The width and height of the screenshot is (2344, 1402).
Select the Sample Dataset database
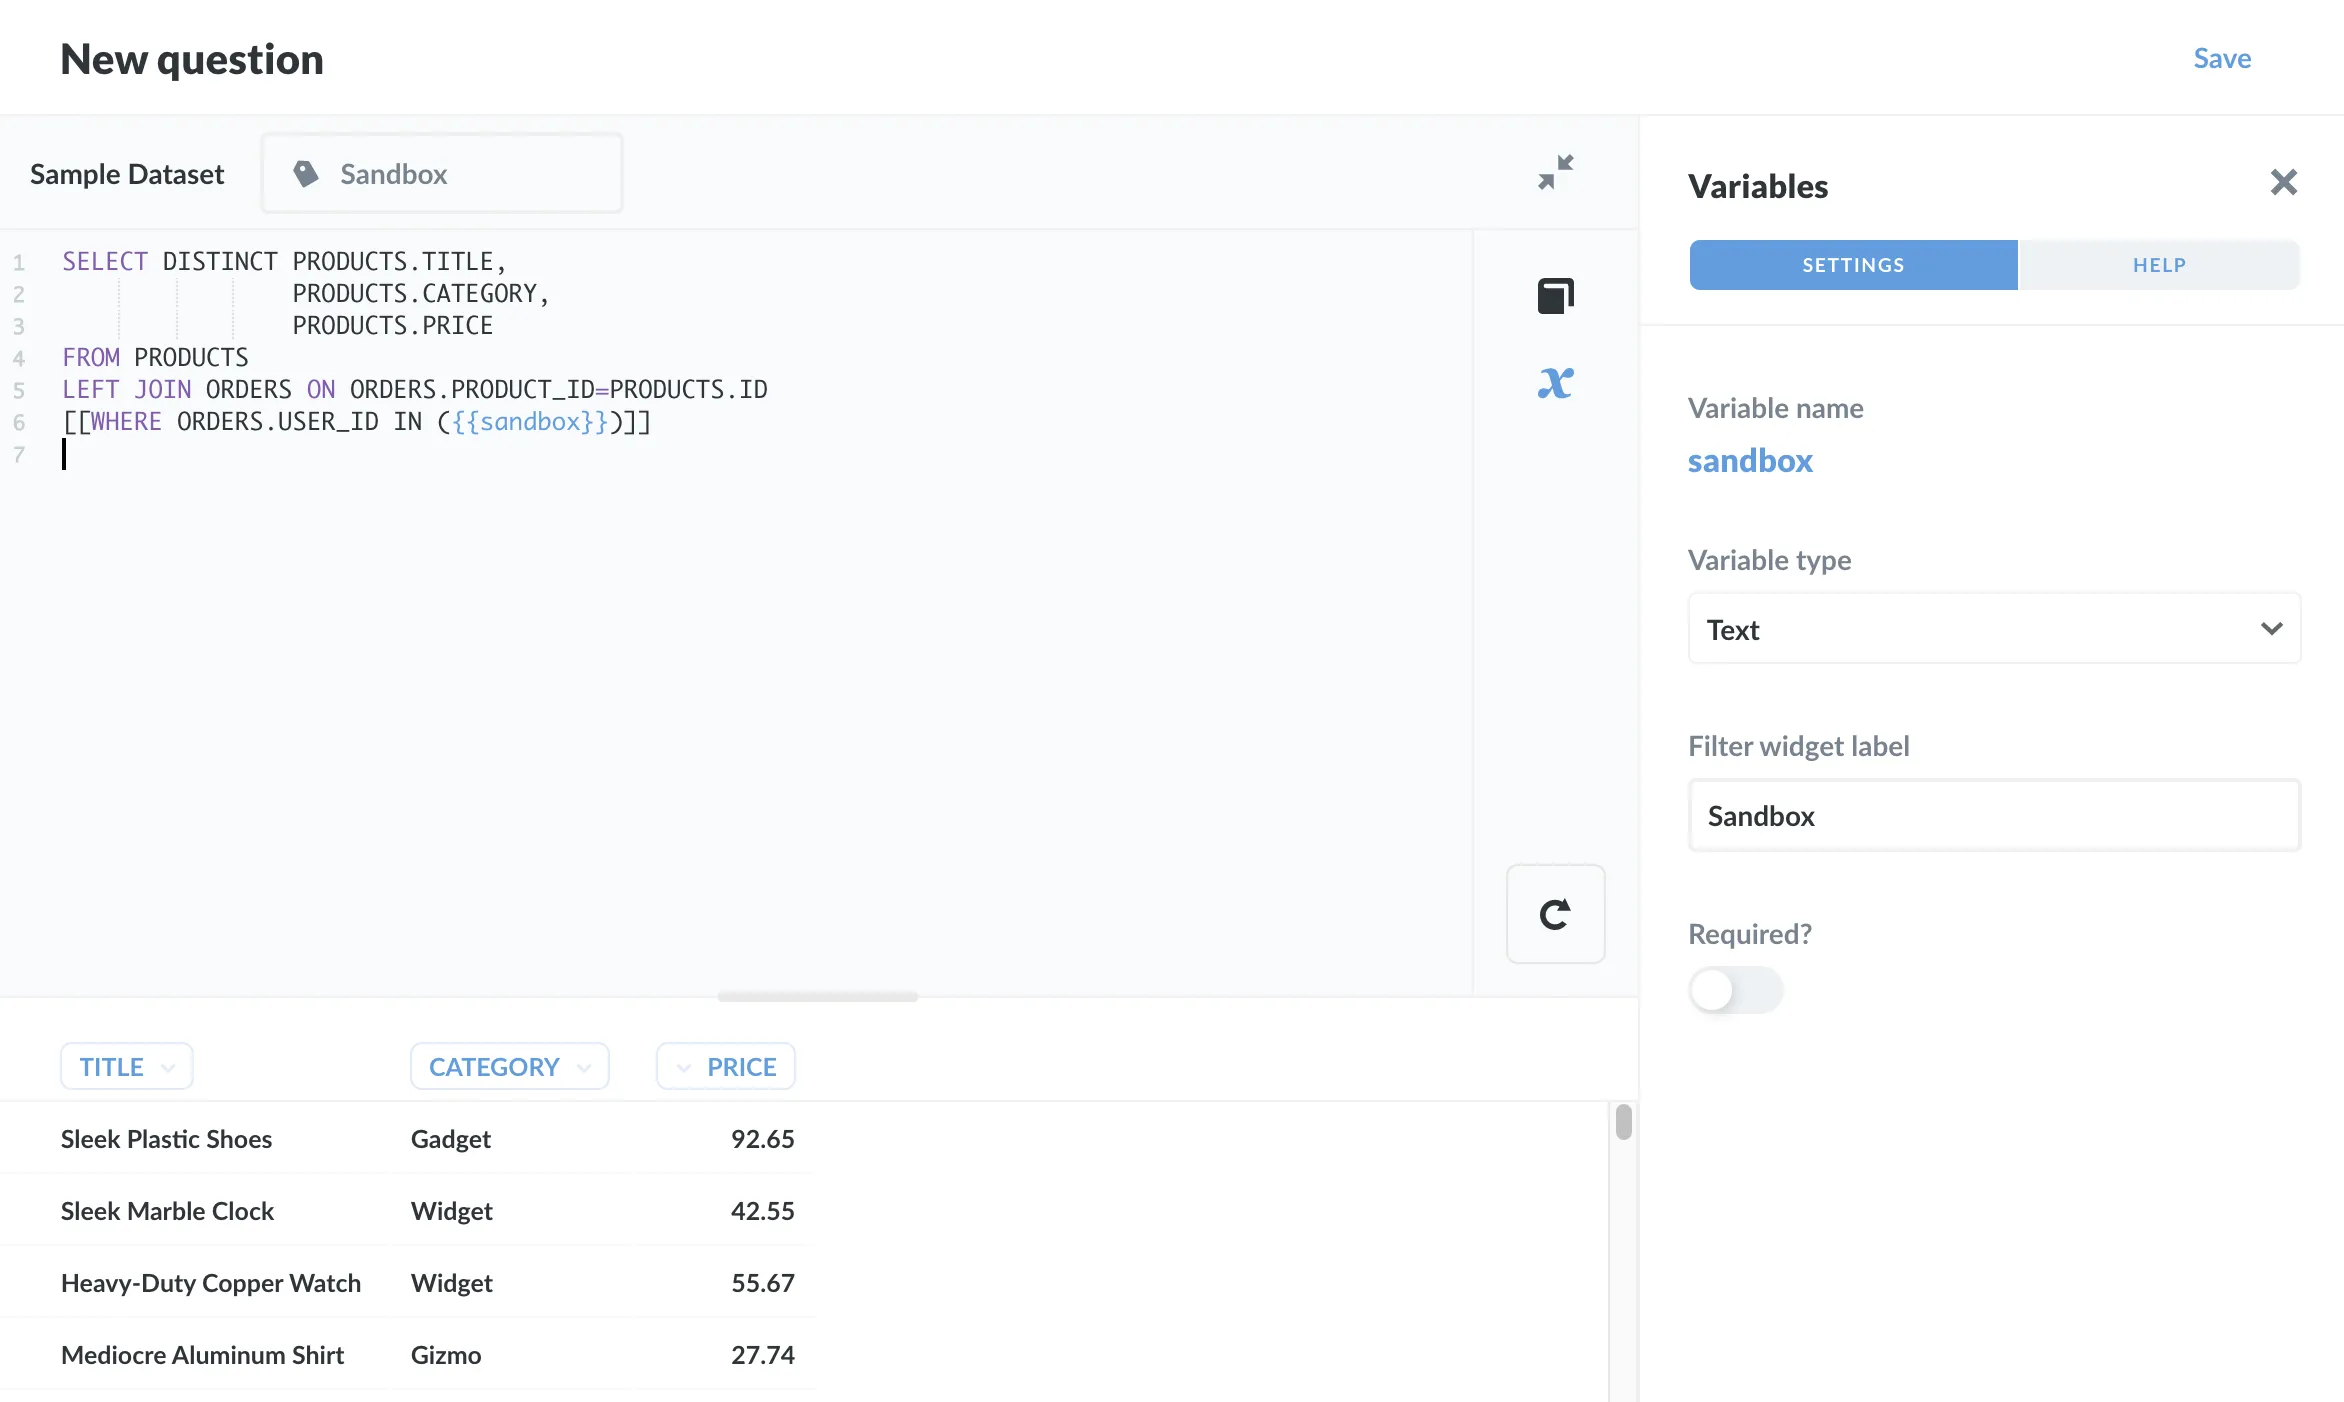coord(127,174)
